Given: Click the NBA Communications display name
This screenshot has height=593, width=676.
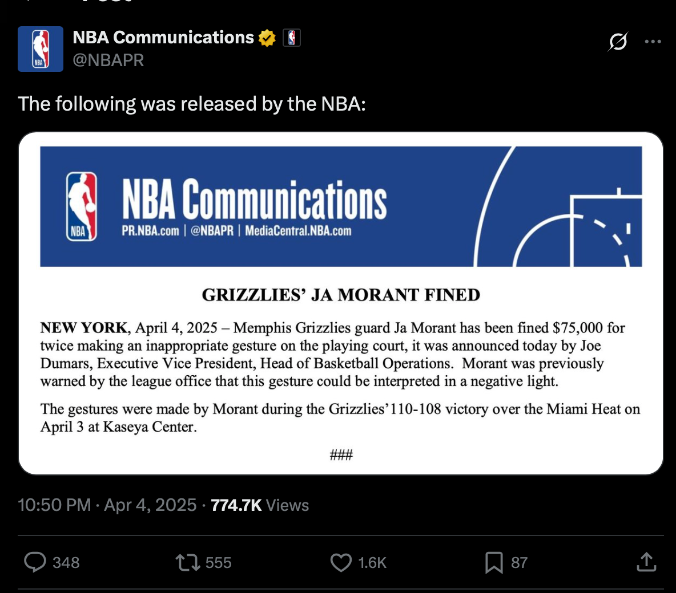Looking at the screenshot, I should click(163, 38).
